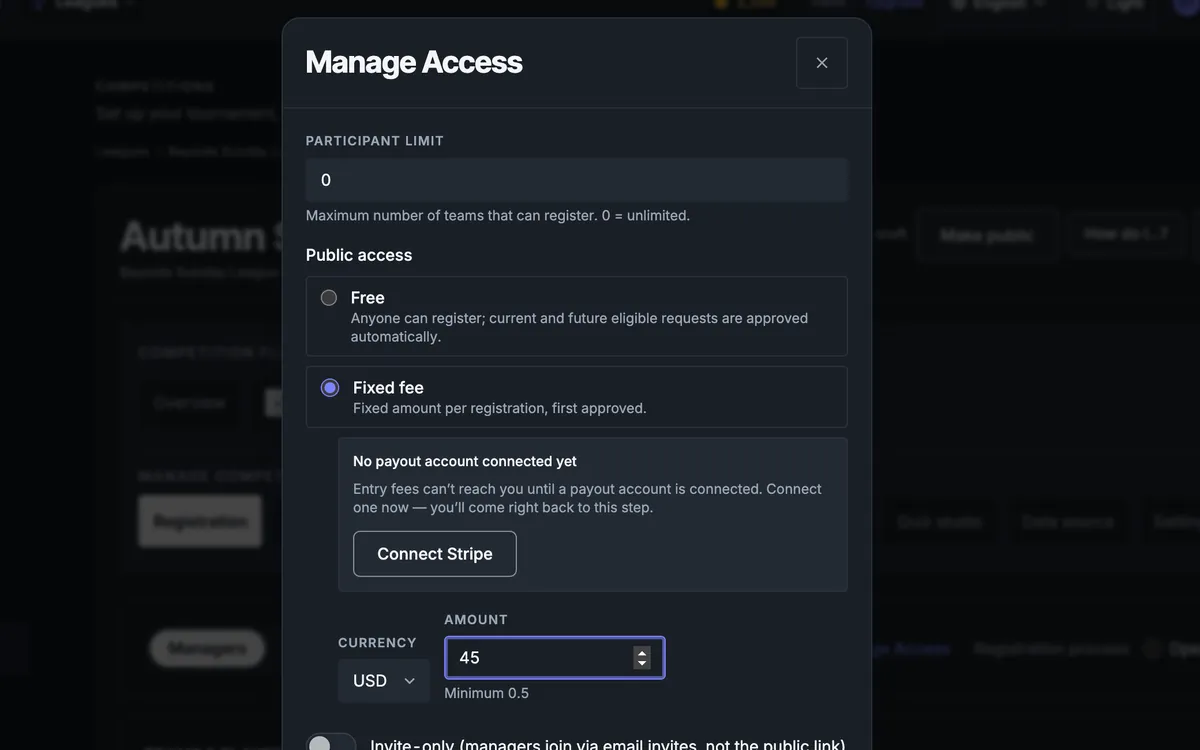Image resolution: width=1200 pixels, height=750 pixels.
Task: Decrease amount using stepper down arrow
Action: click(642, 664)
